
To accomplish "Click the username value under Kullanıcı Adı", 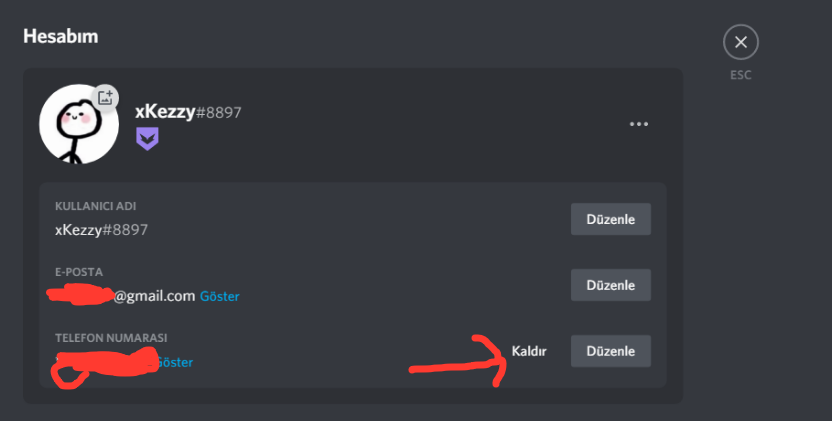I will click(x=101, y=229).
